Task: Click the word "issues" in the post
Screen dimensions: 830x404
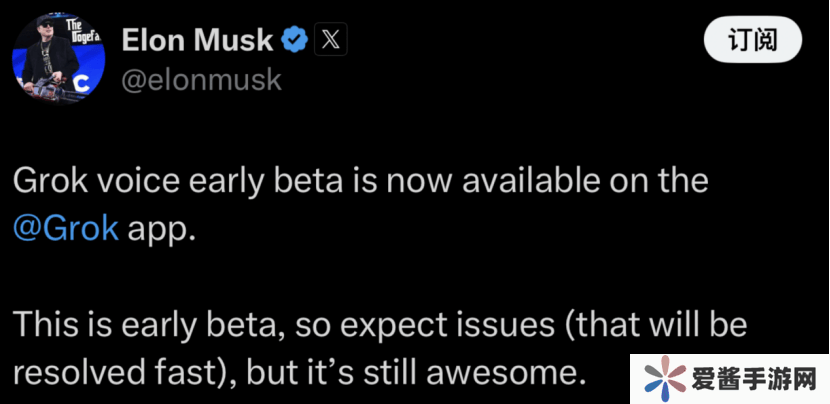Action: [516, 327]
